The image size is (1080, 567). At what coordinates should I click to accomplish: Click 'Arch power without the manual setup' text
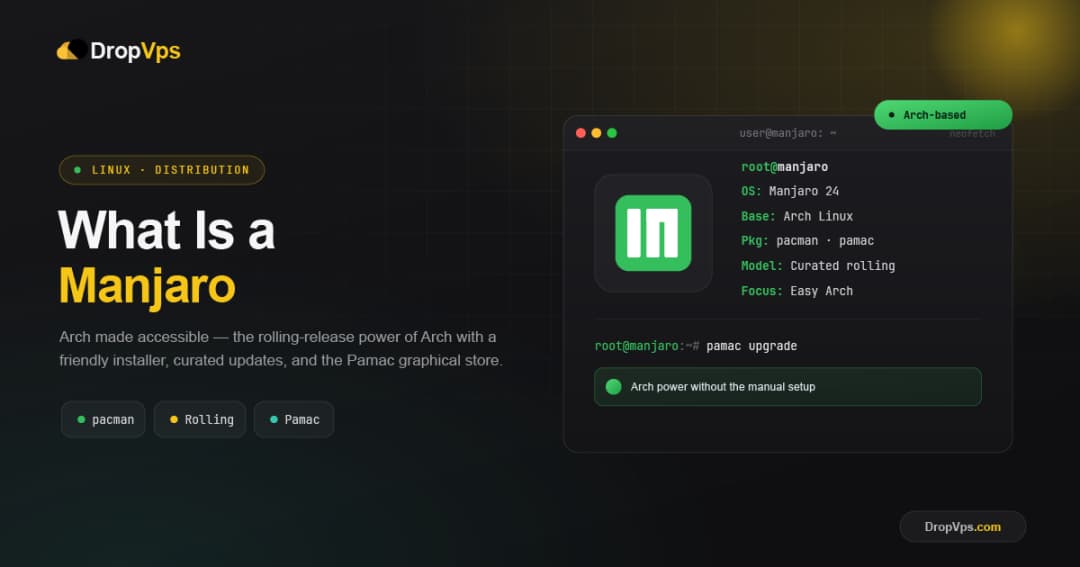[723, 387]
